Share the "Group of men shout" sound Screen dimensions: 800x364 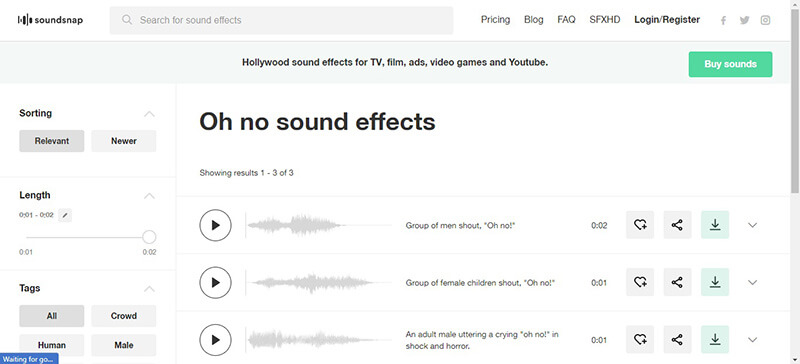(x=677, y=225)
